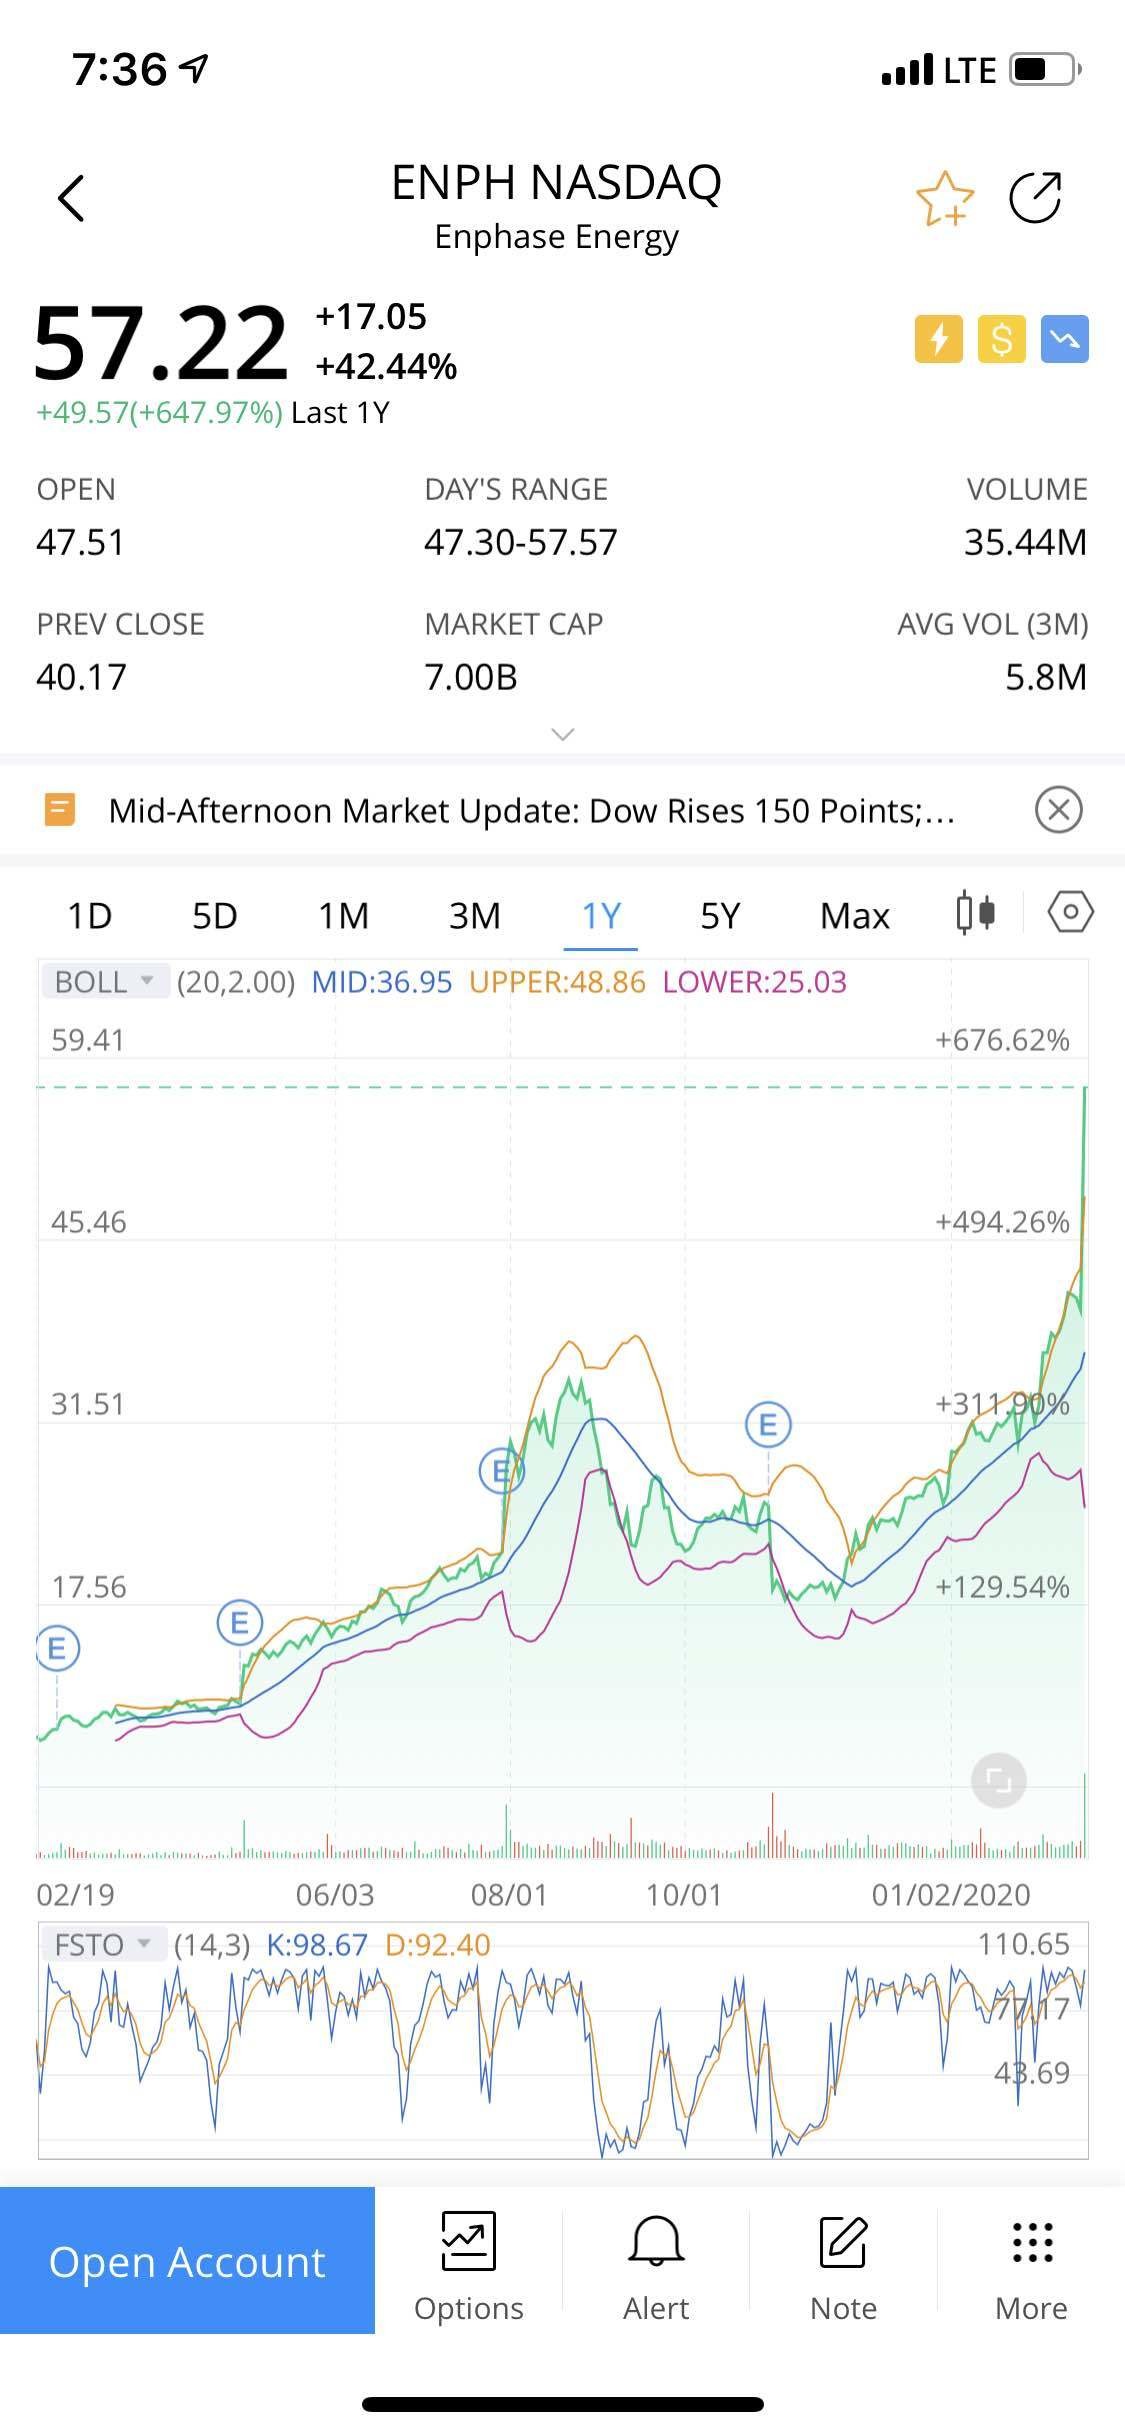Tap the share icon near the title
The height and width of the screenshot is (2436, 1125).
(x=1035, y=197)
